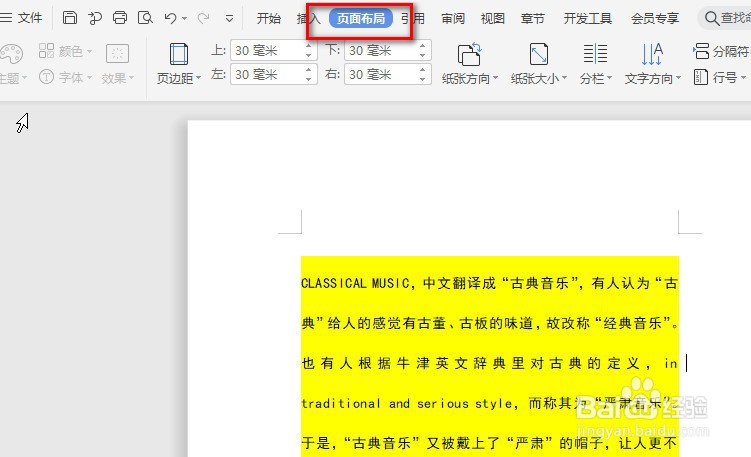Click the text 'CLASSICAL MUSIC' in document

(x=355, y=283)
